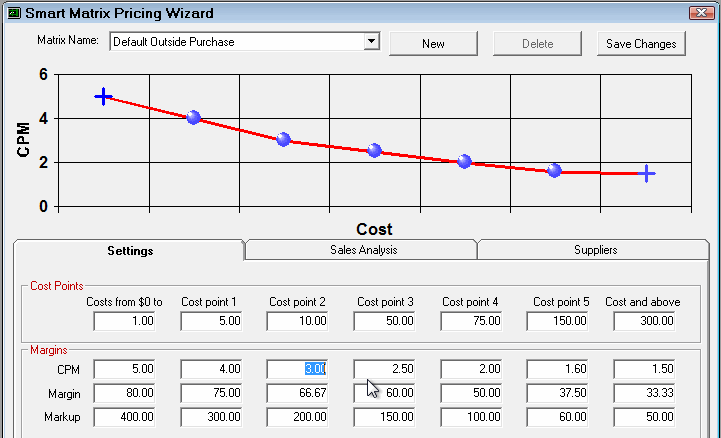Click the Markup row label
The image size is (721, 438).
(x=62, y=417)
